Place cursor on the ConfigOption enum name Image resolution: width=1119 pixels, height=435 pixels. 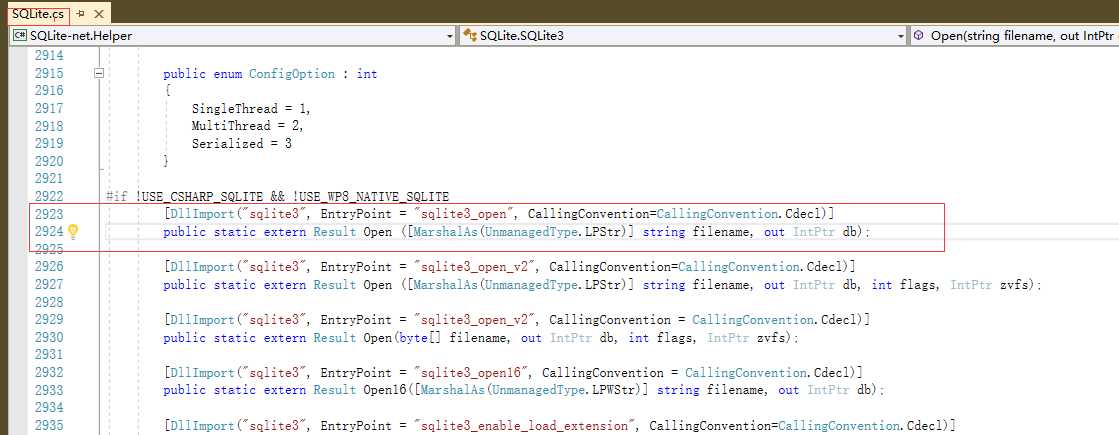[292, 73]
